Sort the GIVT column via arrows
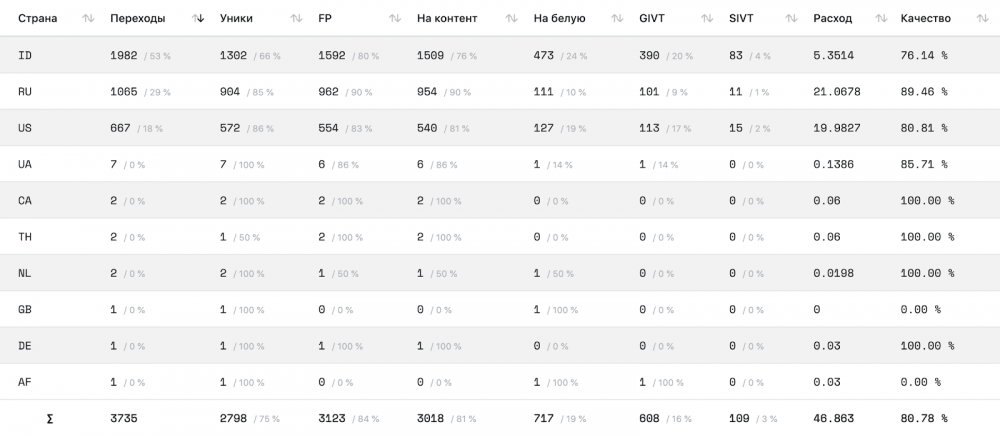The width and height of the screenshot is (1000, 437). pos(707,19)
